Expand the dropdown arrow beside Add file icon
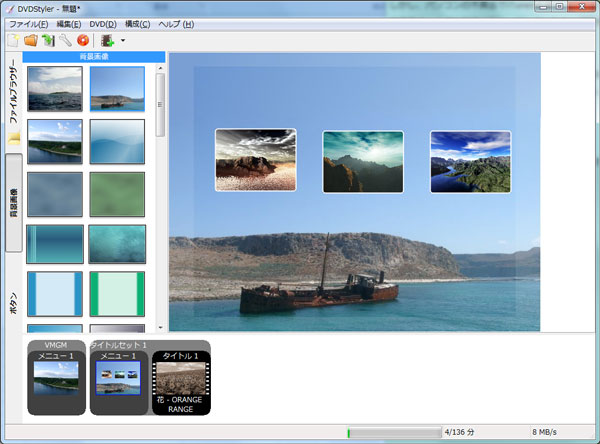The height and width of the screenshot is (444, 600). [x=122, y=41]
